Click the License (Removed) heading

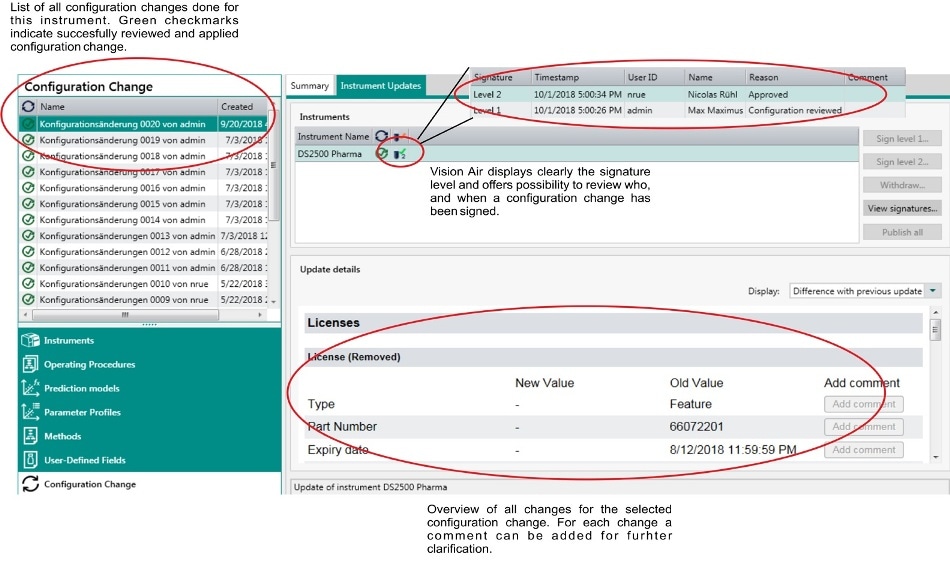(354, 357)
